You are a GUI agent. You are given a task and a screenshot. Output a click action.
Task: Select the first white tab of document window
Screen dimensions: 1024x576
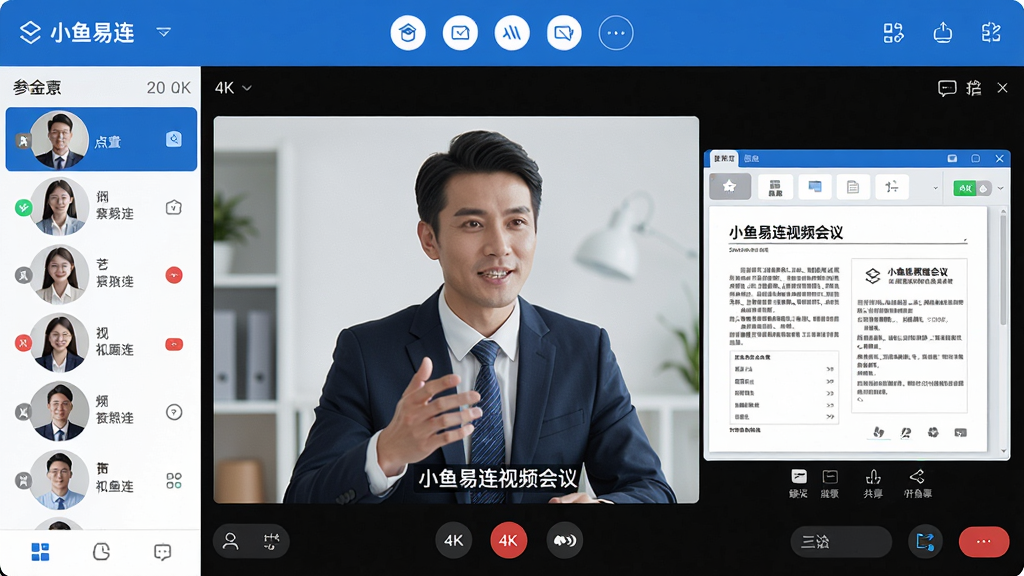(x=724, y=159)
